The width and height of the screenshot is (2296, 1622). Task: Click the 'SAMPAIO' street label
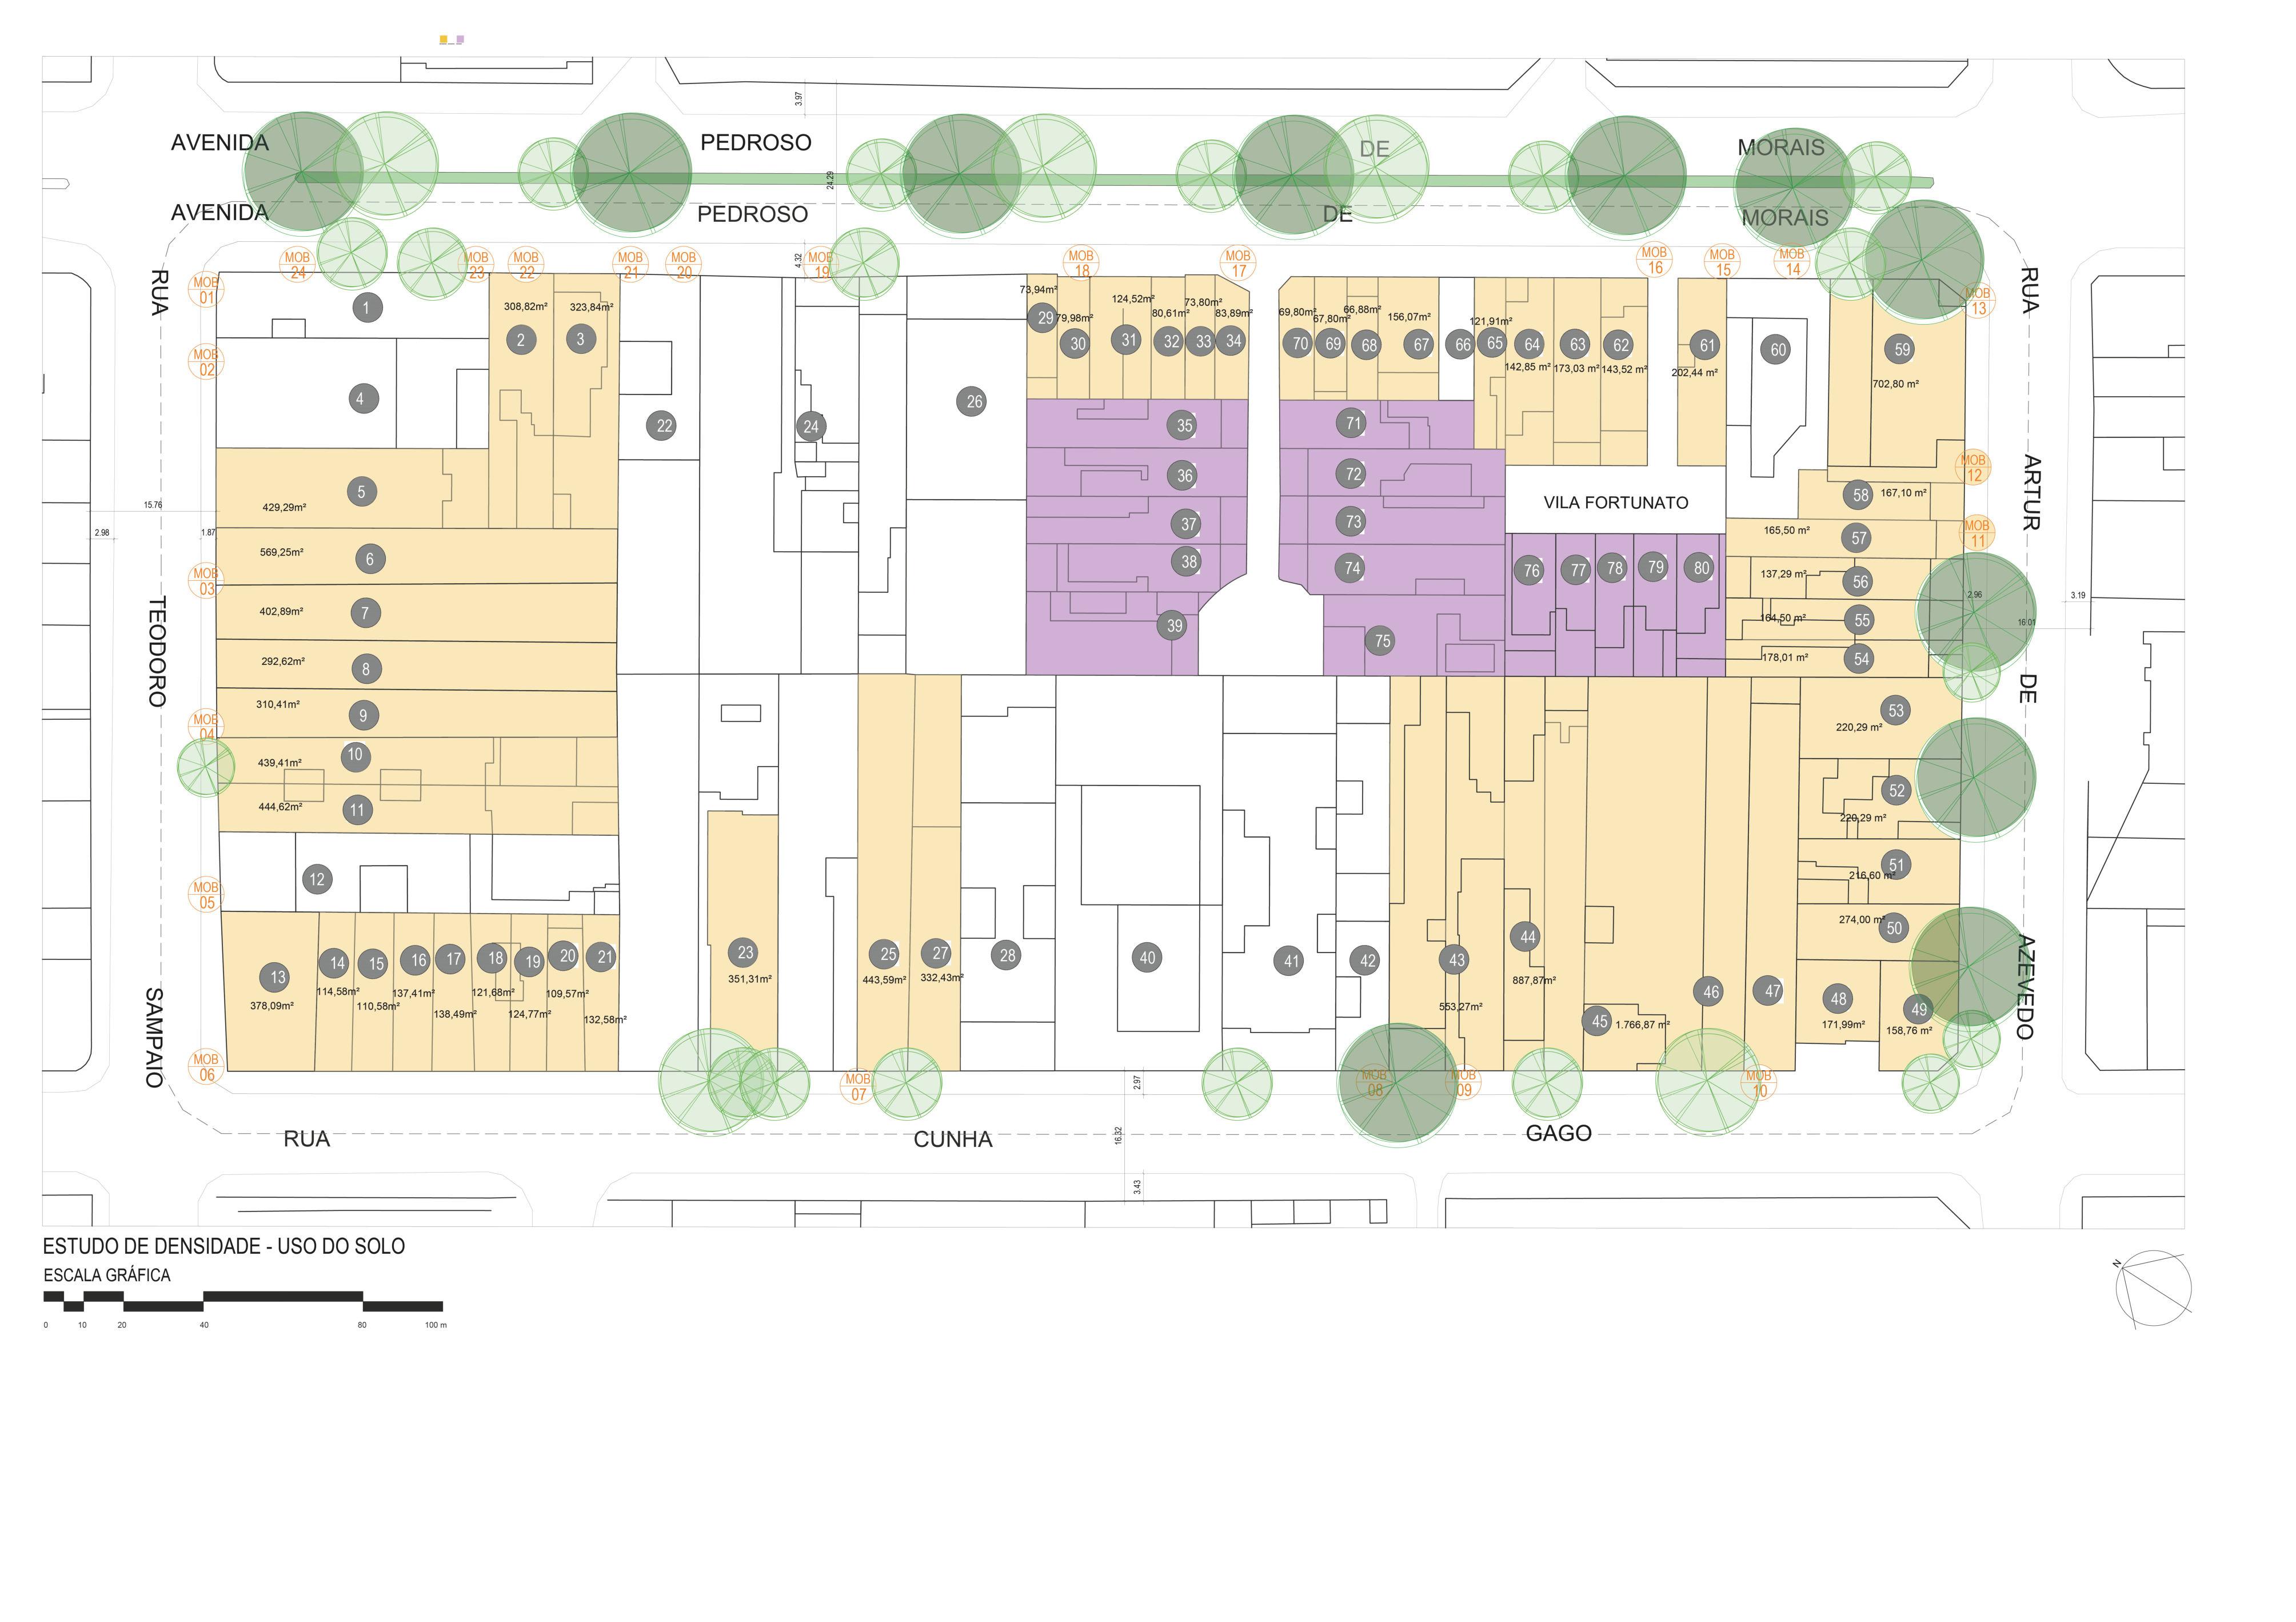[154, 1038]
